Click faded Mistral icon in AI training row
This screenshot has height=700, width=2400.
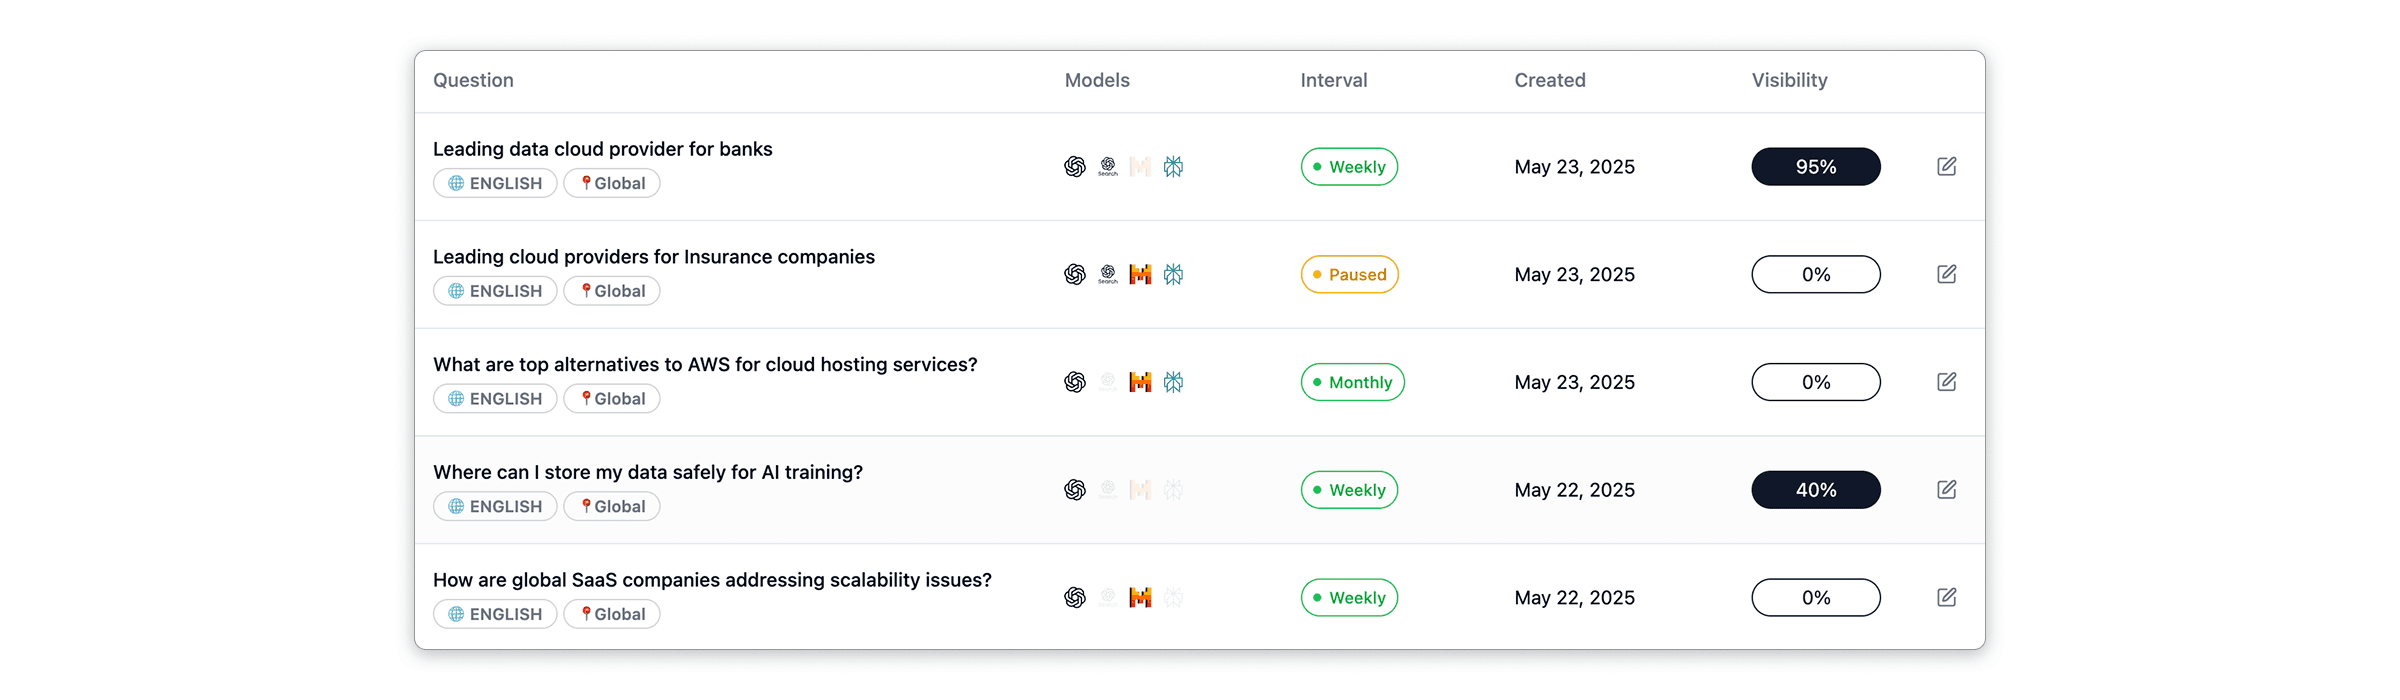click(1140, 490)
